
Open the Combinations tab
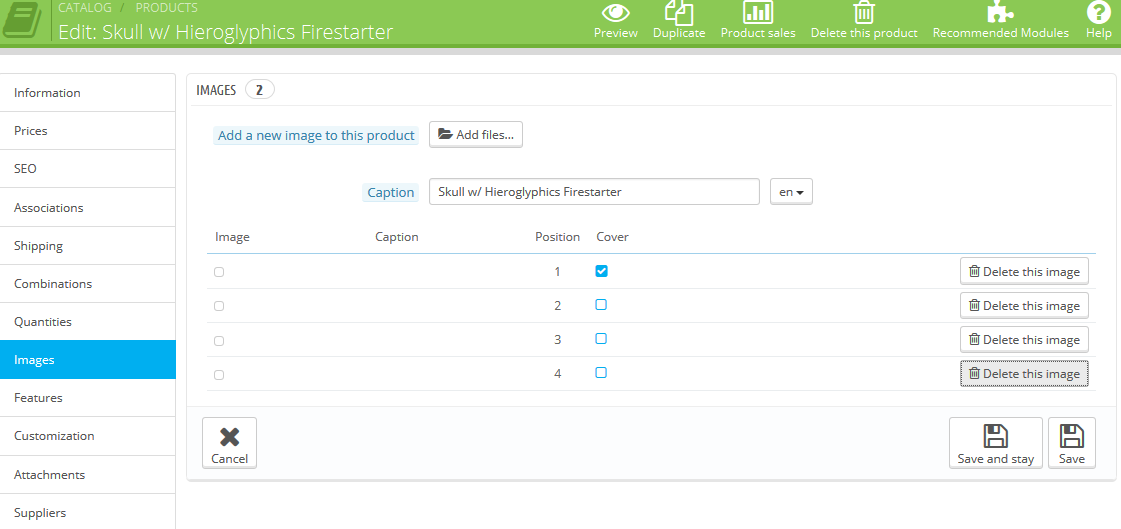tap(53, 284)
